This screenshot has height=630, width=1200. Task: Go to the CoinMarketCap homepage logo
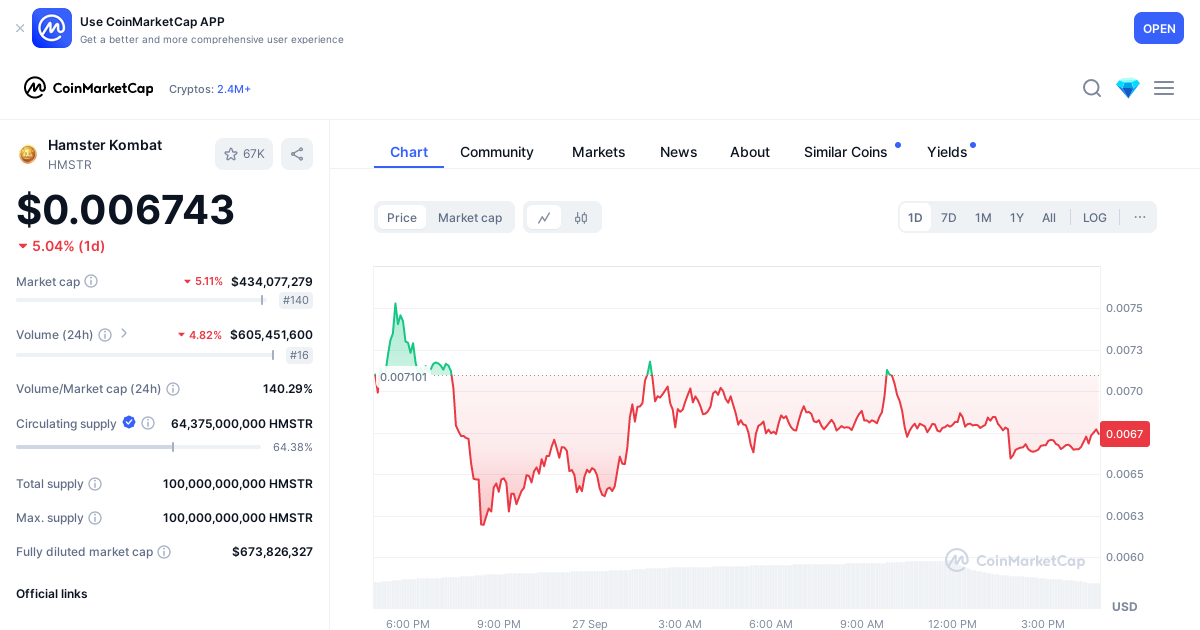pos(89,88)
